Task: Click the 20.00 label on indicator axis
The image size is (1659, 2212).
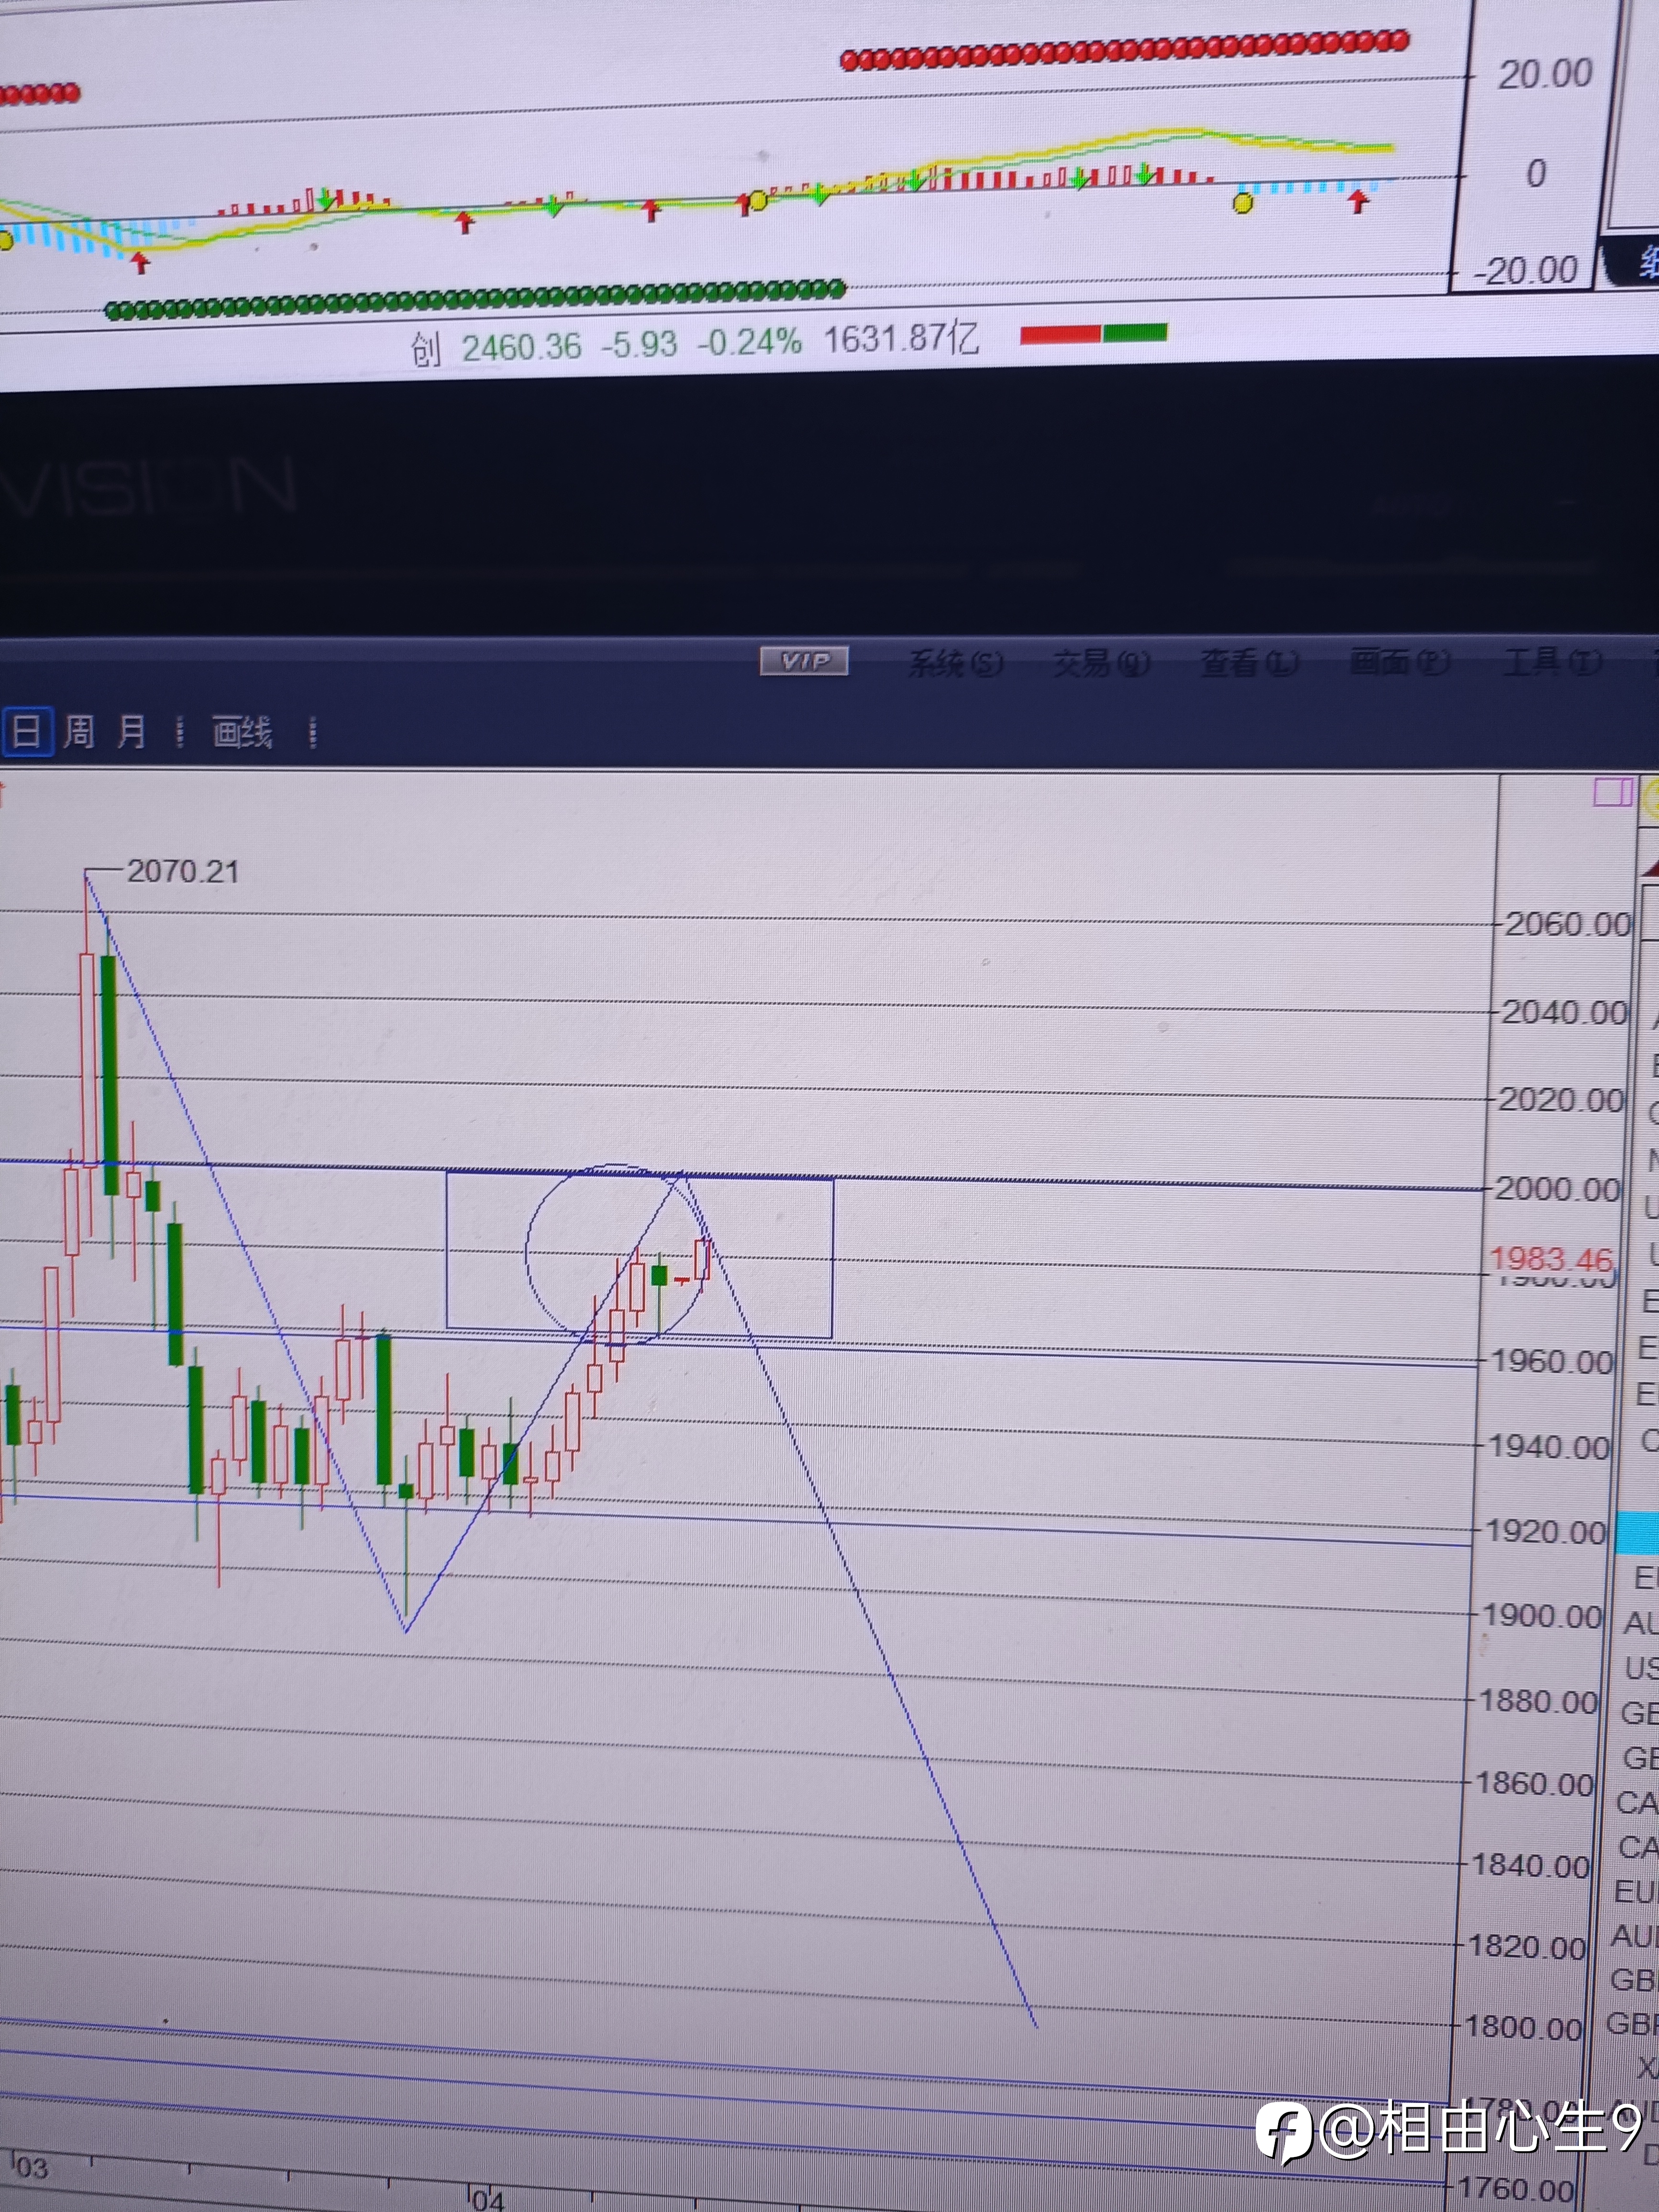Action: point(1545,73)
